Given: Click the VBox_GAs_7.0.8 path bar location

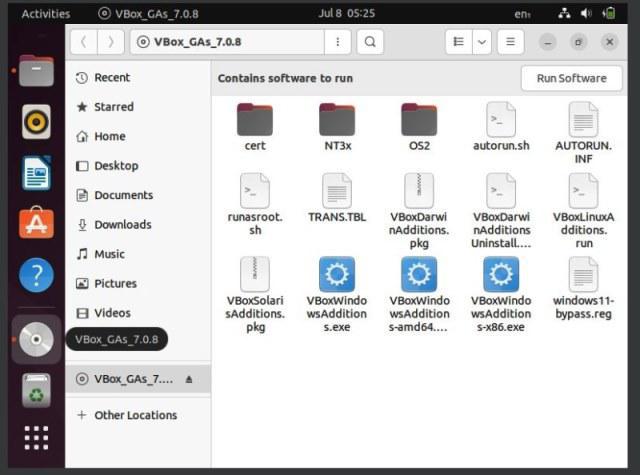Looking at the screenshot, I should 227,42.
